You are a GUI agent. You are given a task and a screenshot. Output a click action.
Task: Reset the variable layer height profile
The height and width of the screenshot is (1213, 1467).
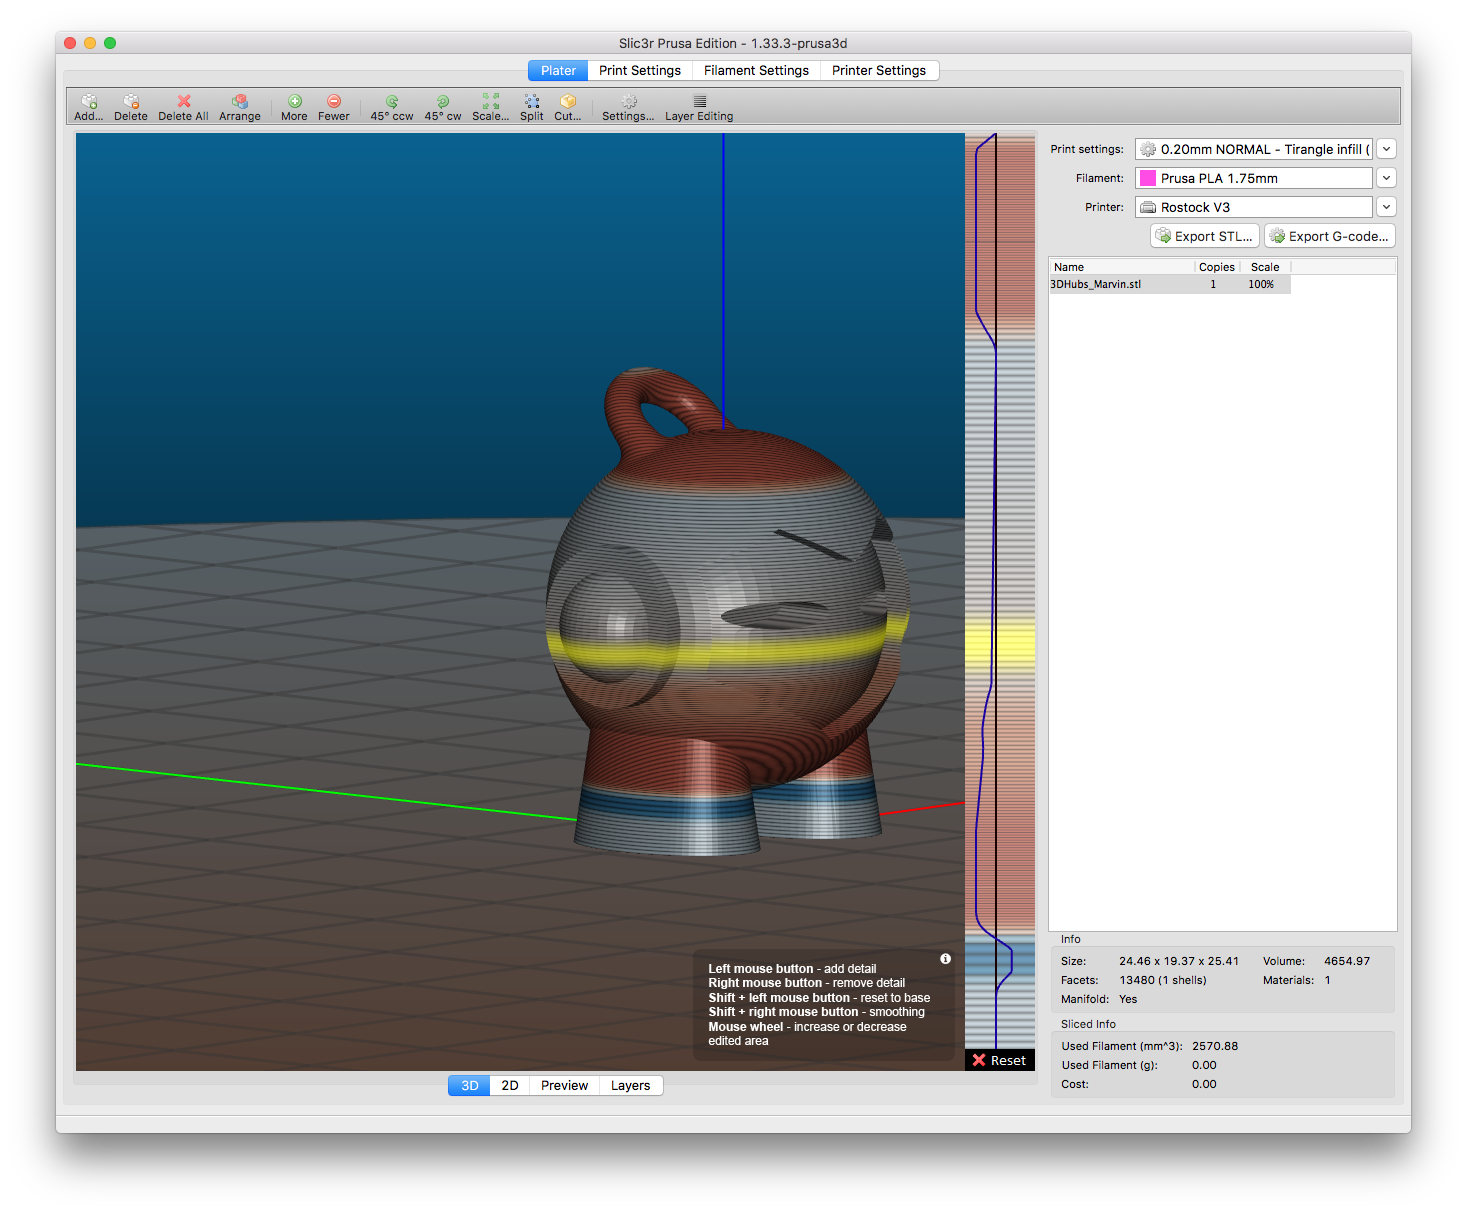pyautogui.click(x=999, y=1061)
